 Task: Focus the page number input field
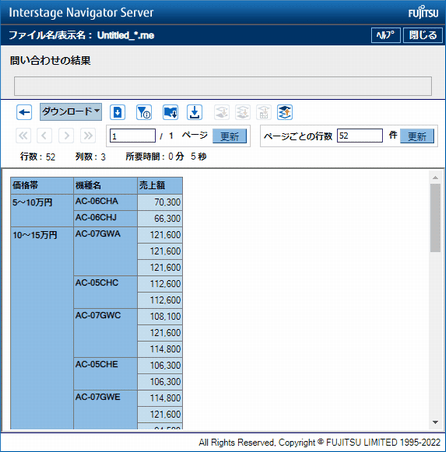pyautogui.click(x=133, y=136)
